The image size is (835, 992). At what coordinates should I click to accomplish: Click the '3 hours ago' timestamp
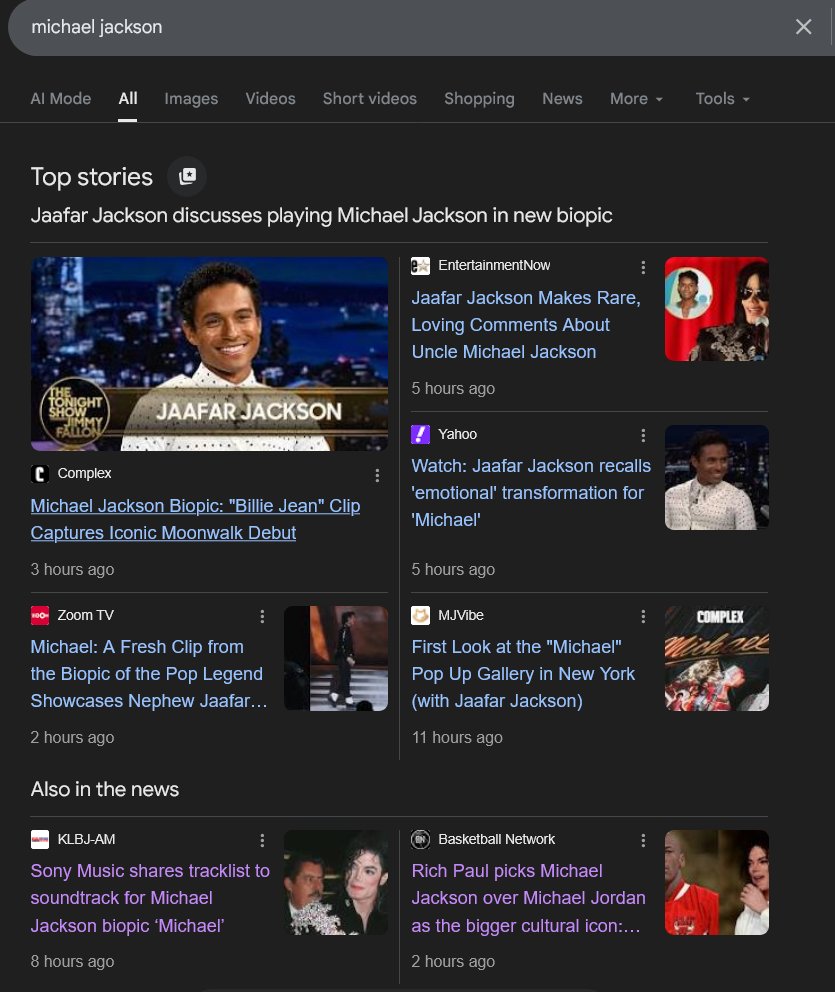tap(72, 569)
